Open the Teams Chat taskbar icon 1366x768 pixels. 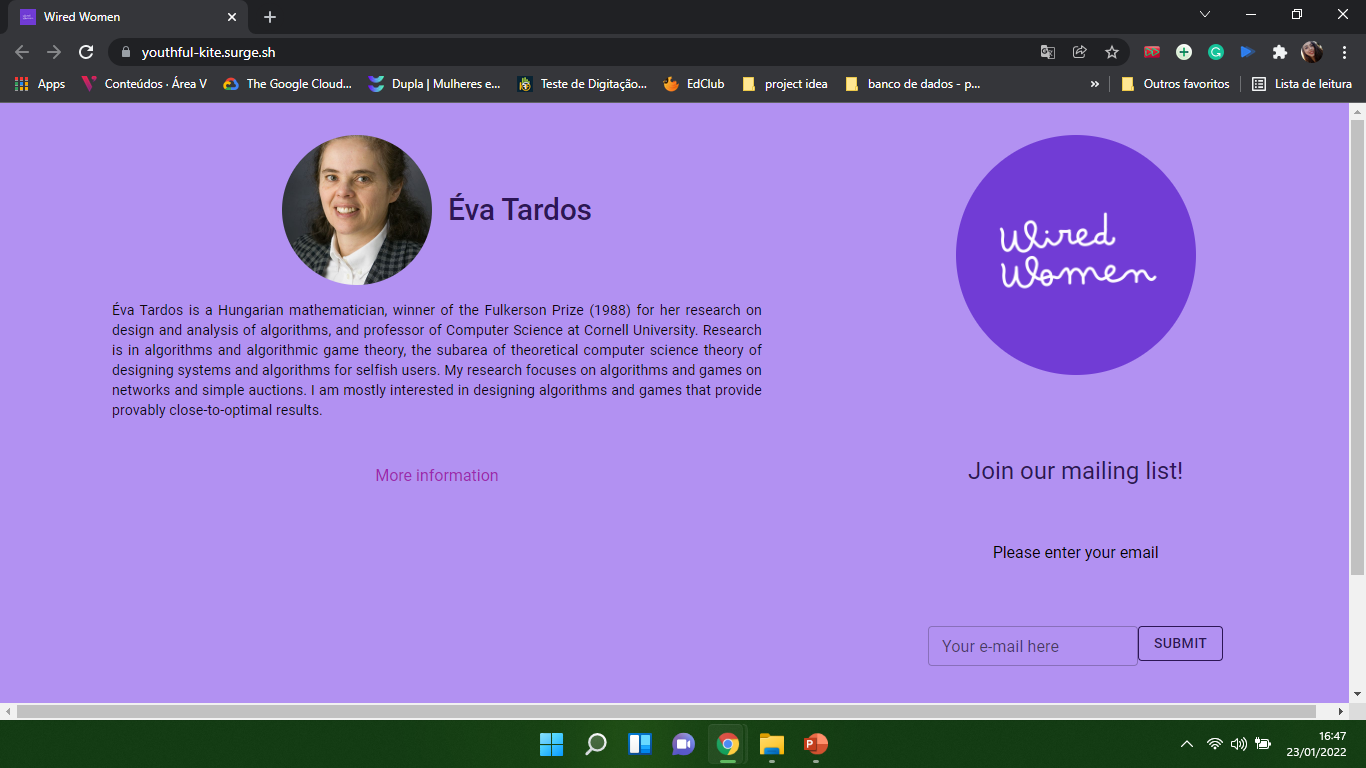[684, 744]
